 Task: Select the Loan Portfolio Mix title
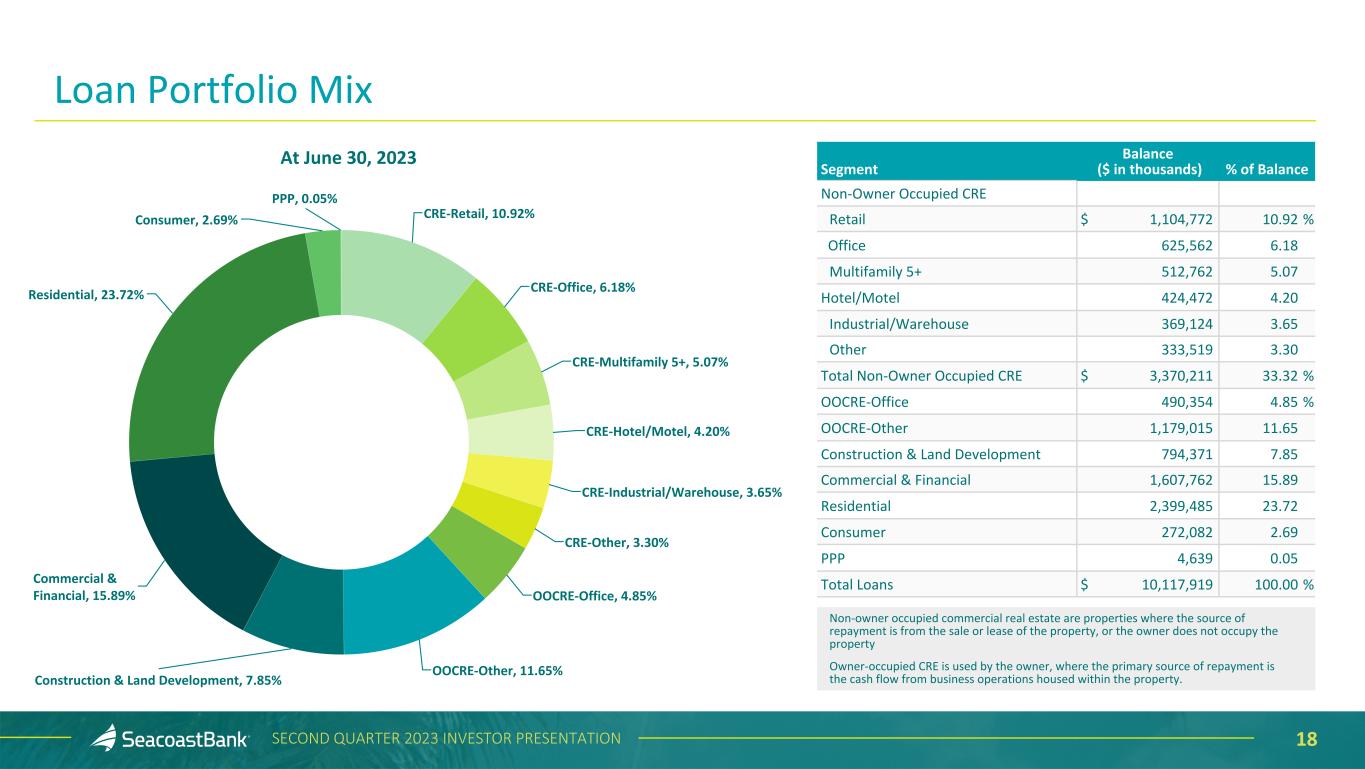pos(213,90)
